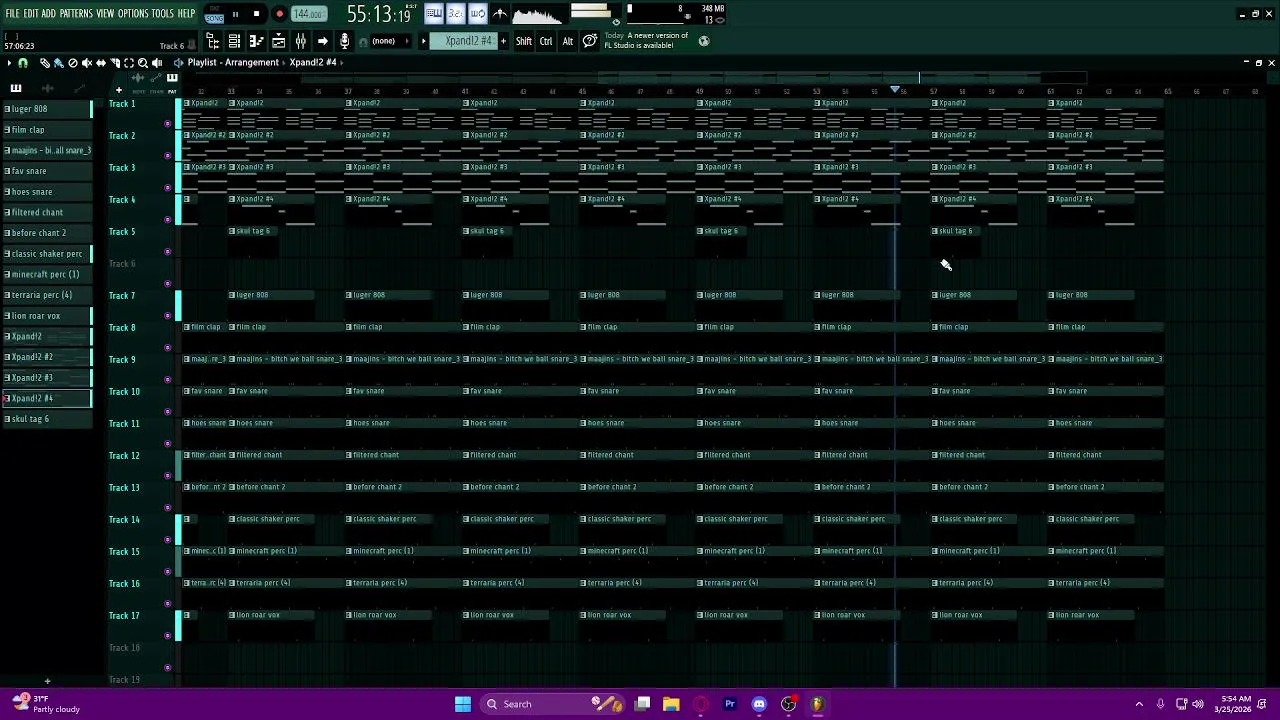Screen dimensions: 1280x720
Task: Click the Xpand!2 #4 breadcrumb in playlist title
Action: point(313,62)
